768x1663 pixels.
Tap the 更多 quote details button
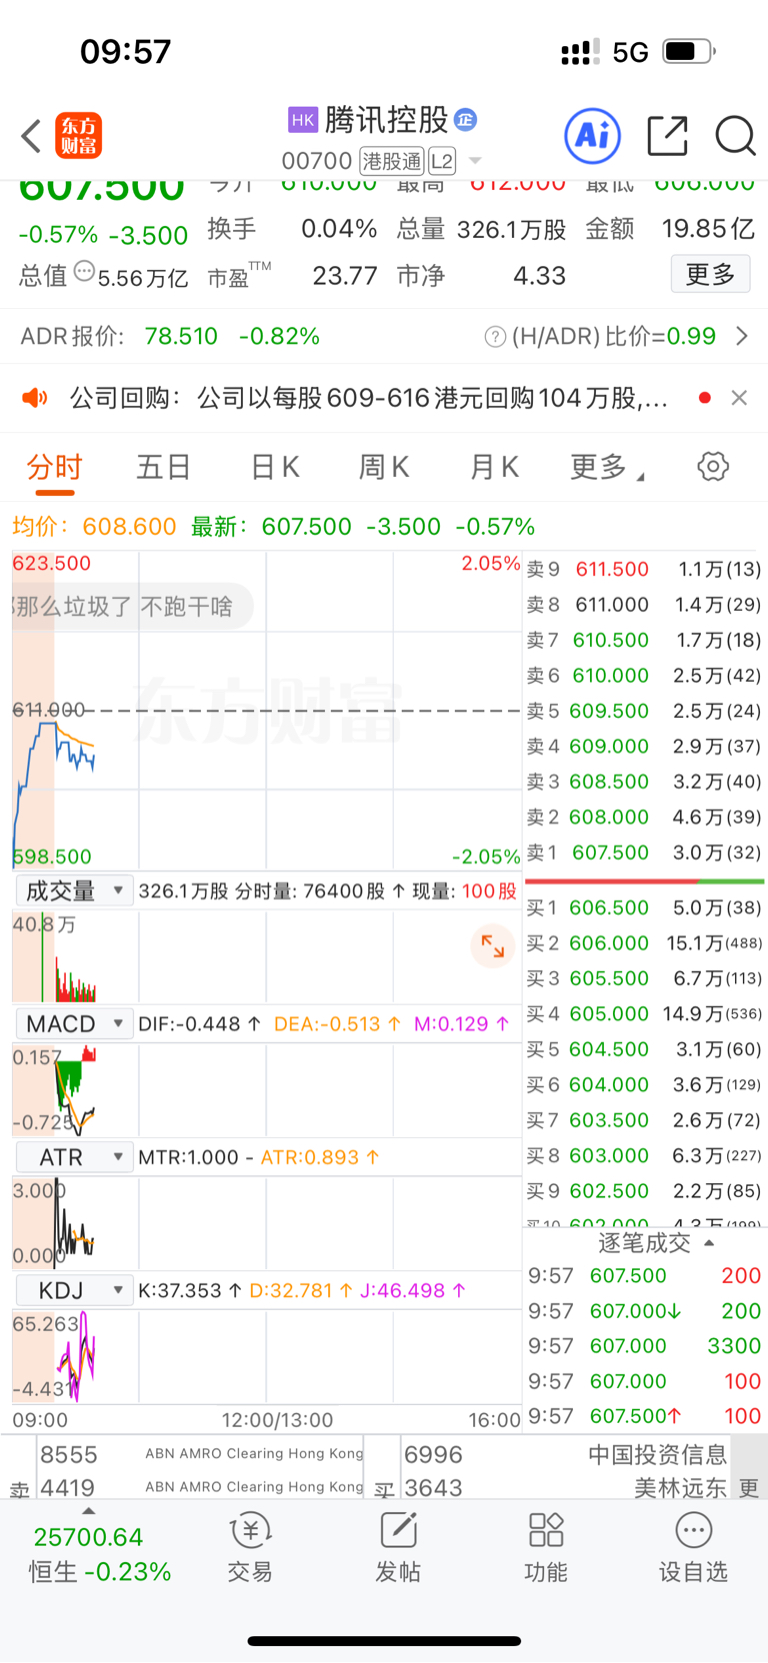710,274
